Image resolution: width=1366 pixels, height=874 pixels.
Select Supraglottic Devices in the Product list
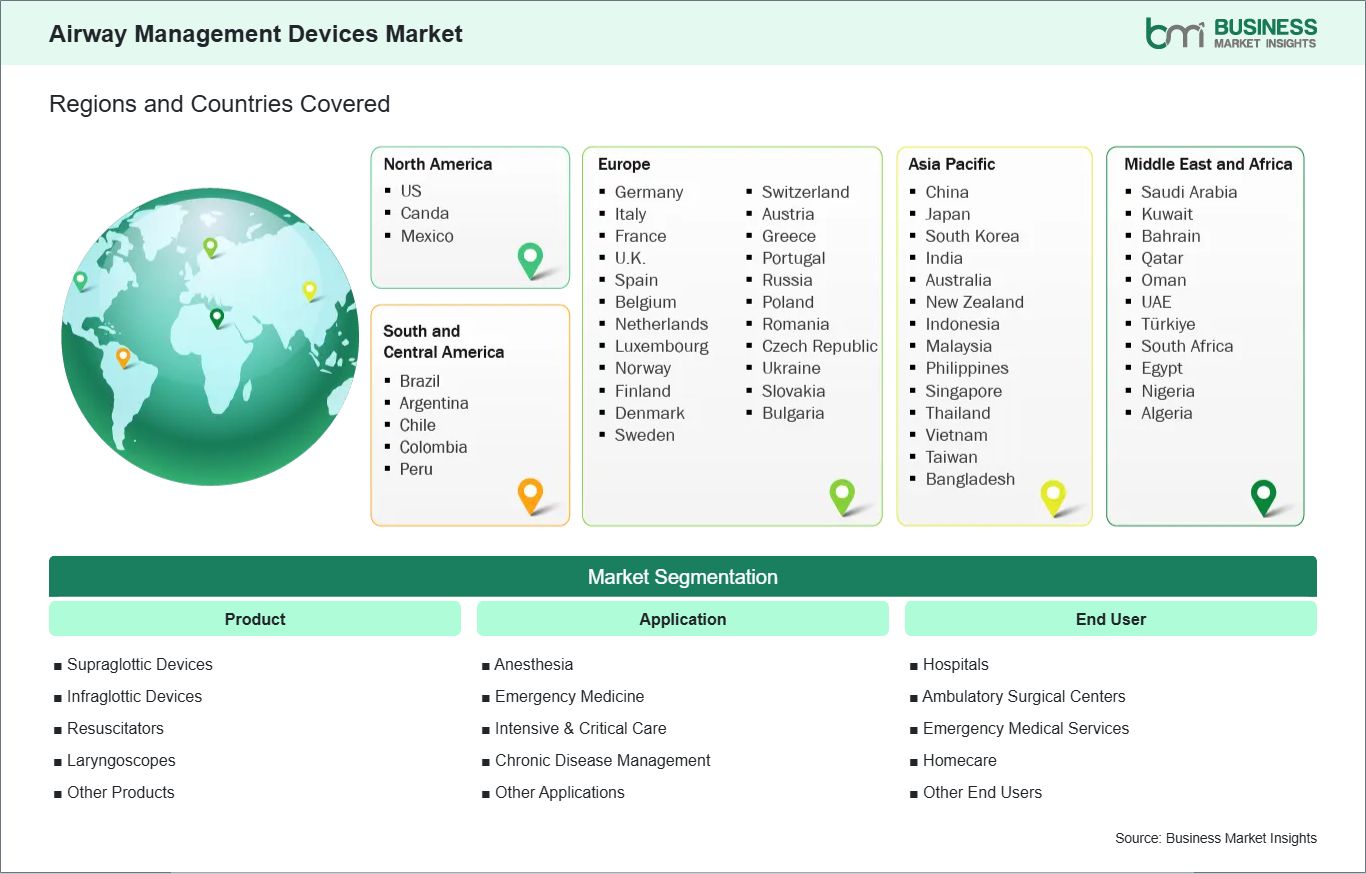coord(139,664)
